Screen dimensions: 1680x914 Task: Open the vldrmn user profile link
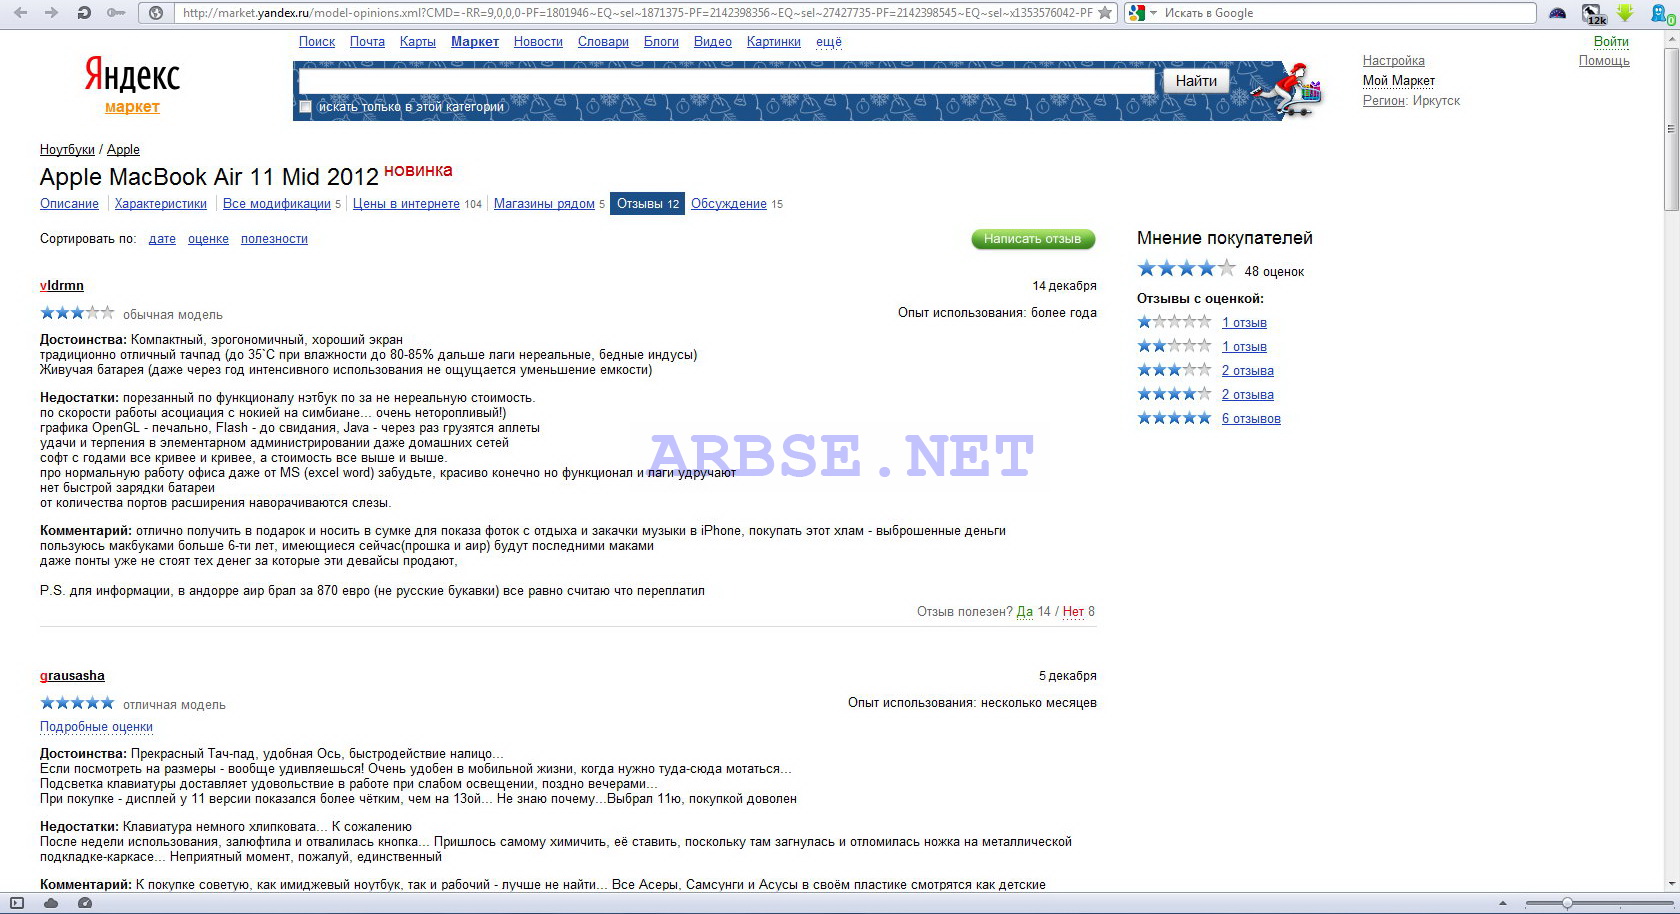62,286
